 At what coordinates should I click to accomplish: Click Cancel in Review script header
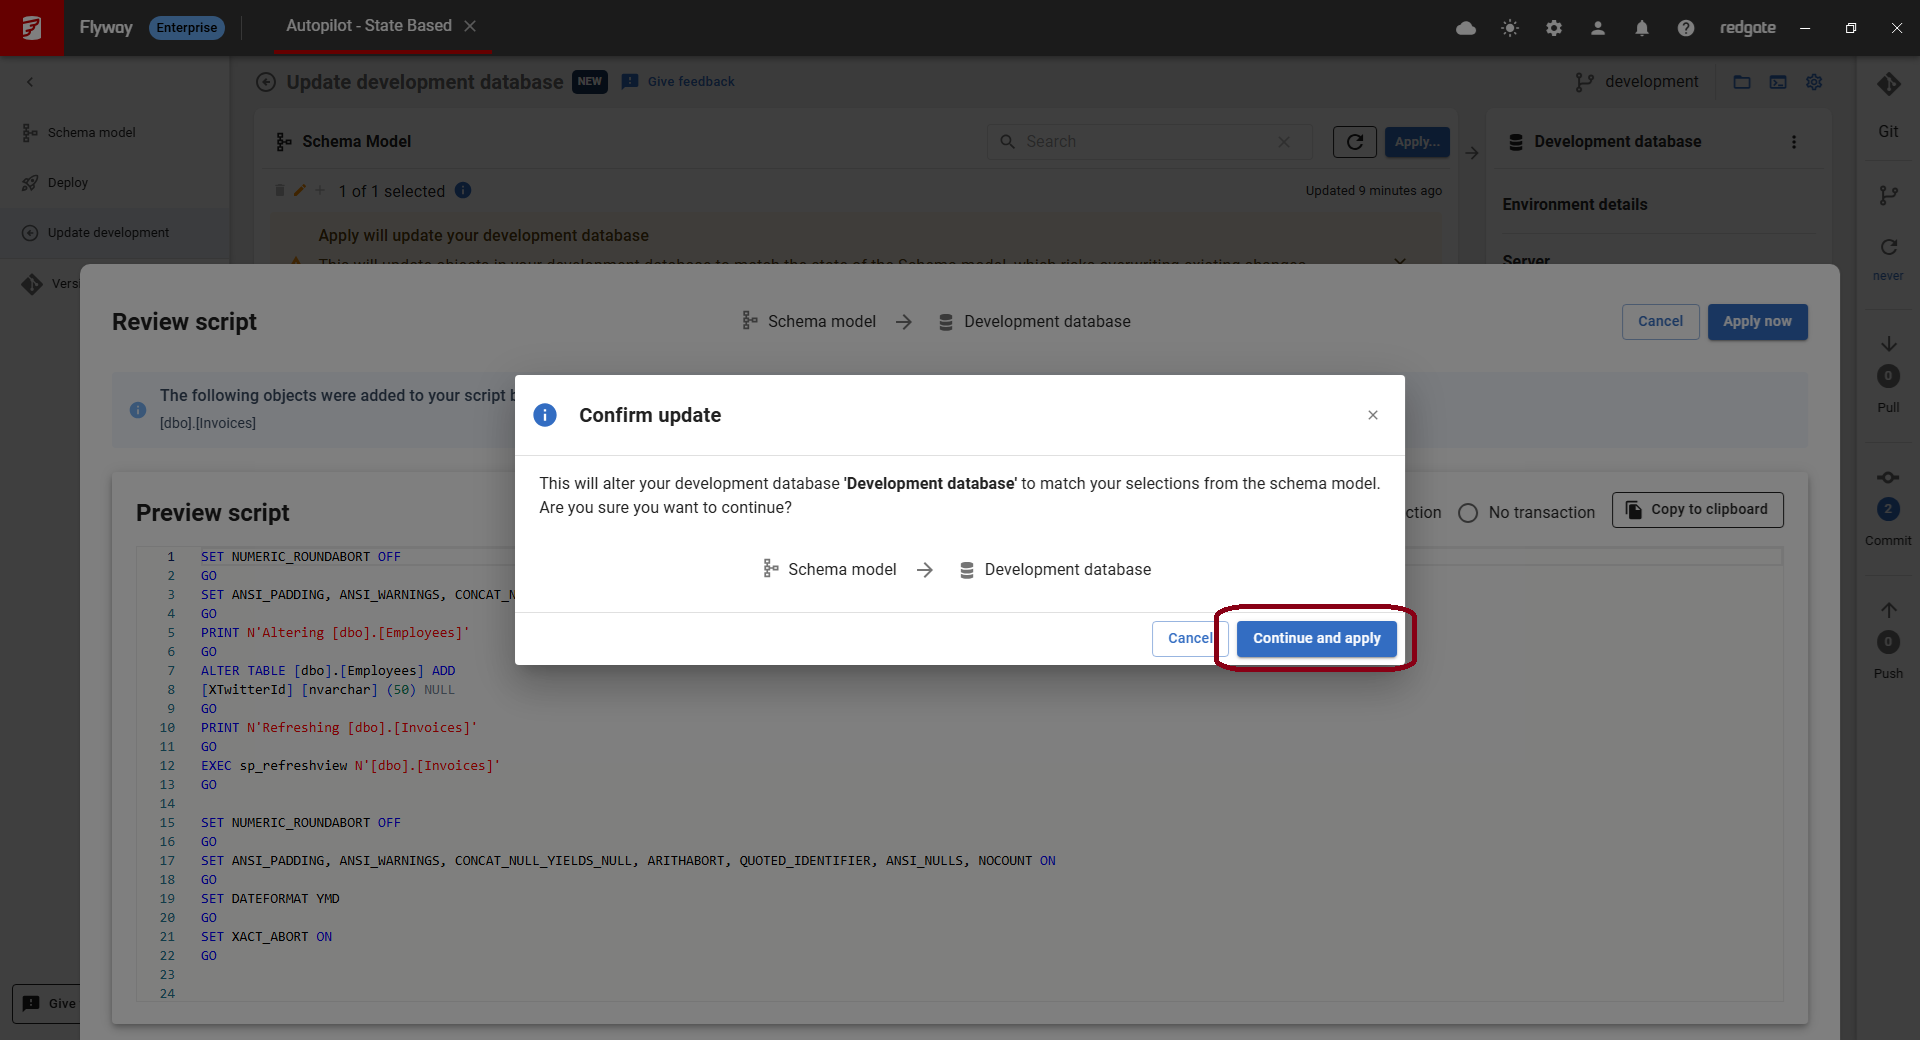coord(1660,321)
